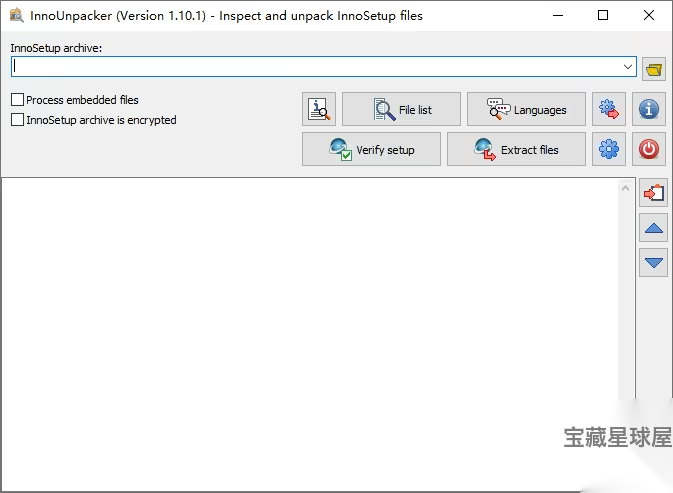Open the browse-for-archive folder icon
673x493 pixels.
pos(653,69)
